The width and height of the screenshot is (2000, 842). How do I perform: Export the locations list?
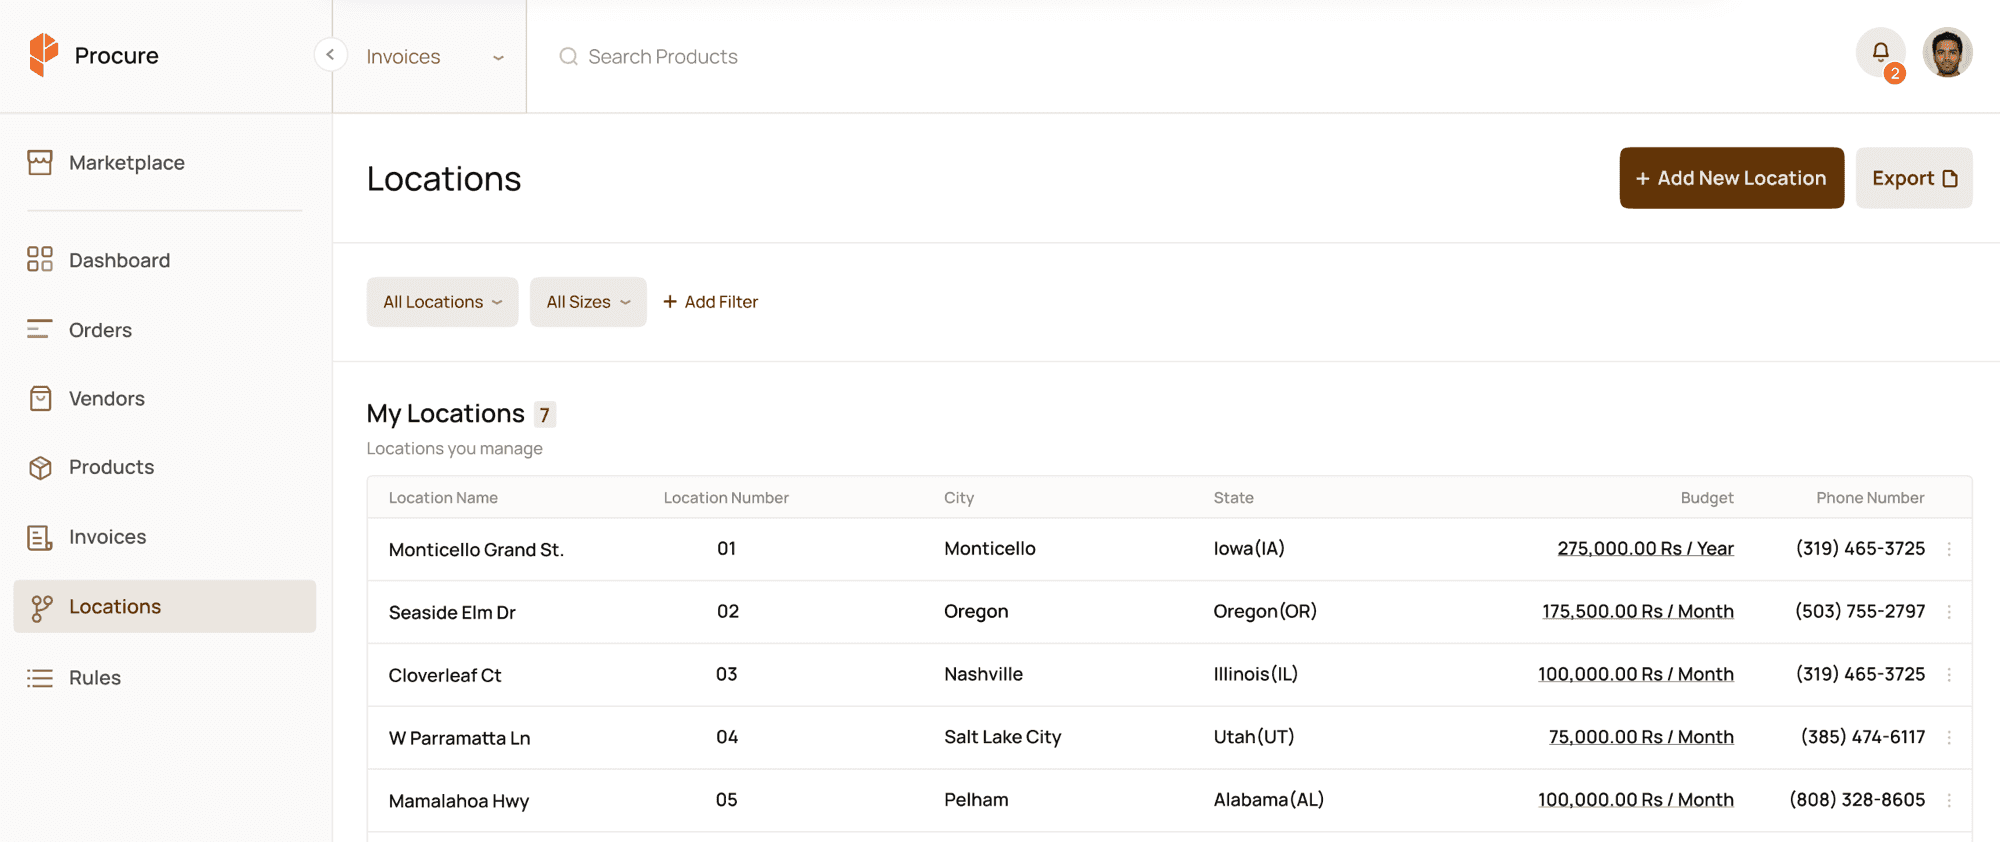coord(1913,178)
